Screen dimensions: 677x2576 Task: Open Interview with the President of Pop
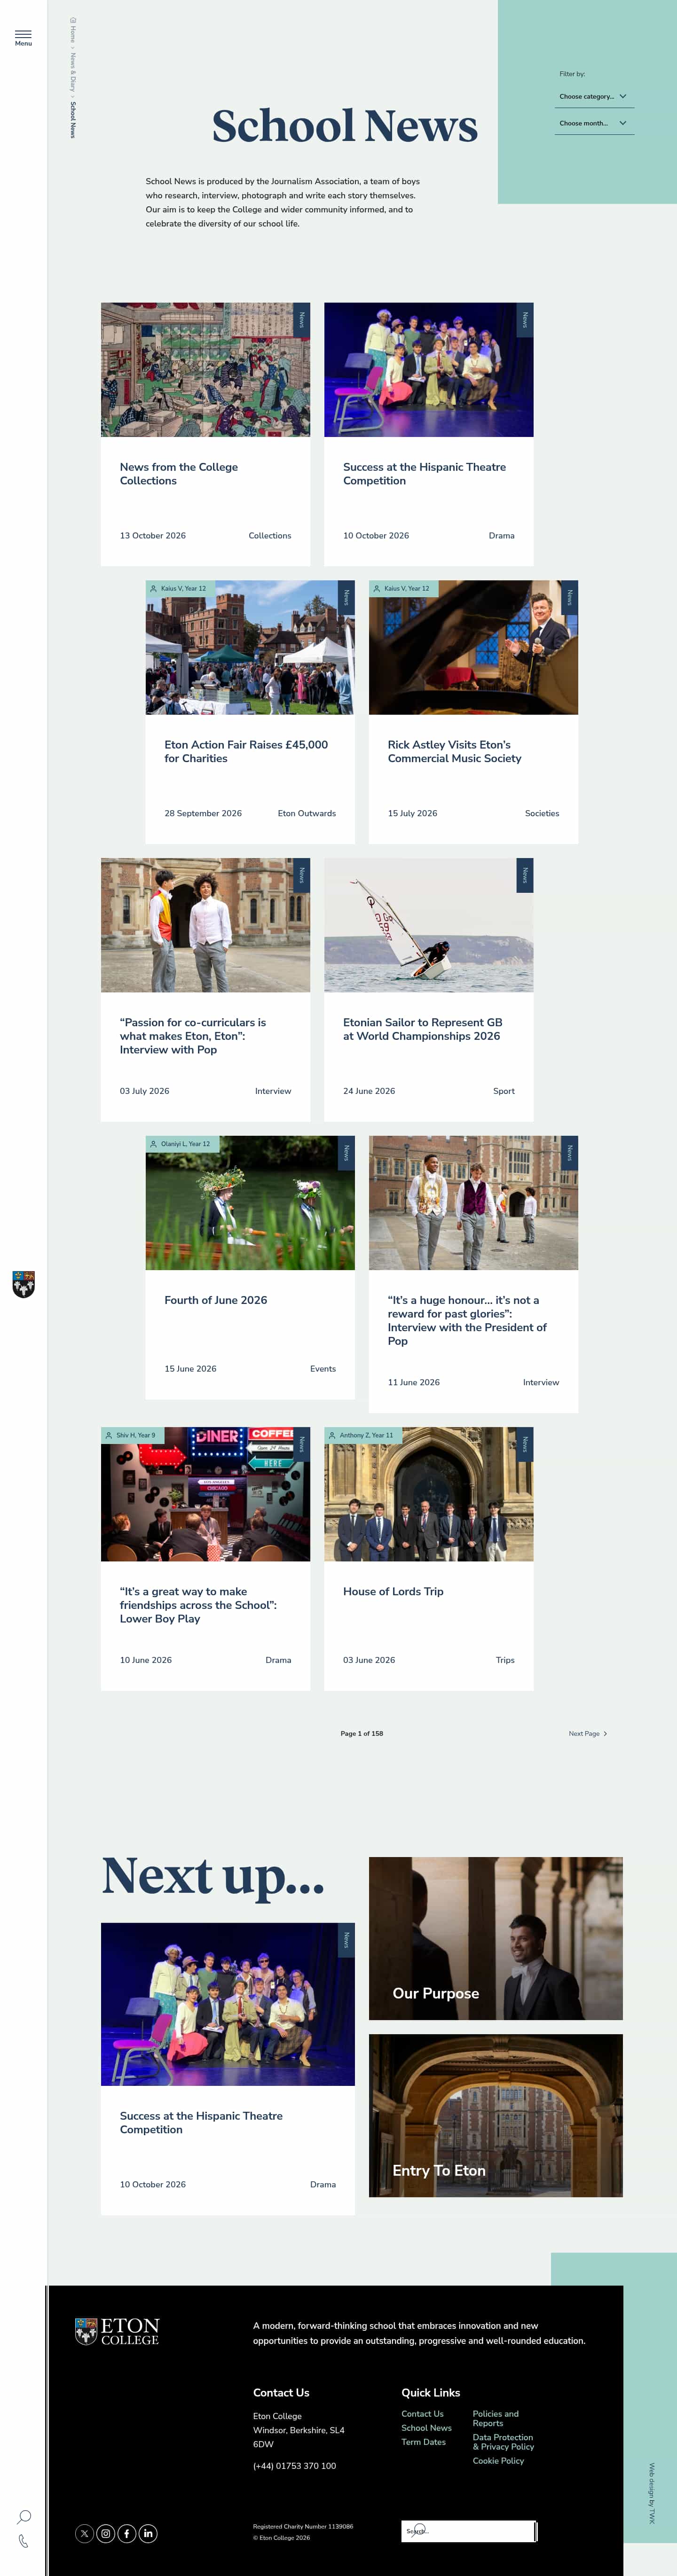coord(467,1320)
